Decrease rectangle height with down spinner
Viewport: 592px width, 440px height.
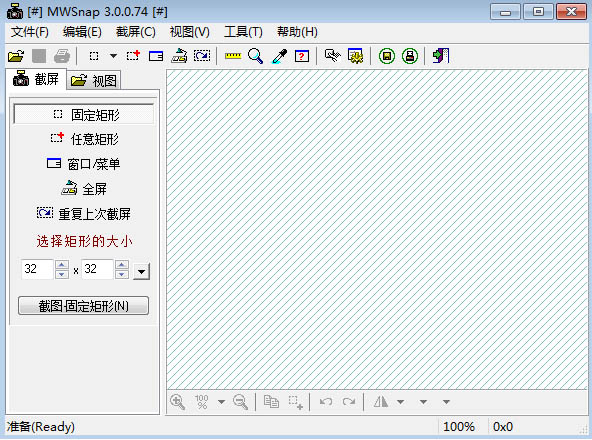click(122, 275)
